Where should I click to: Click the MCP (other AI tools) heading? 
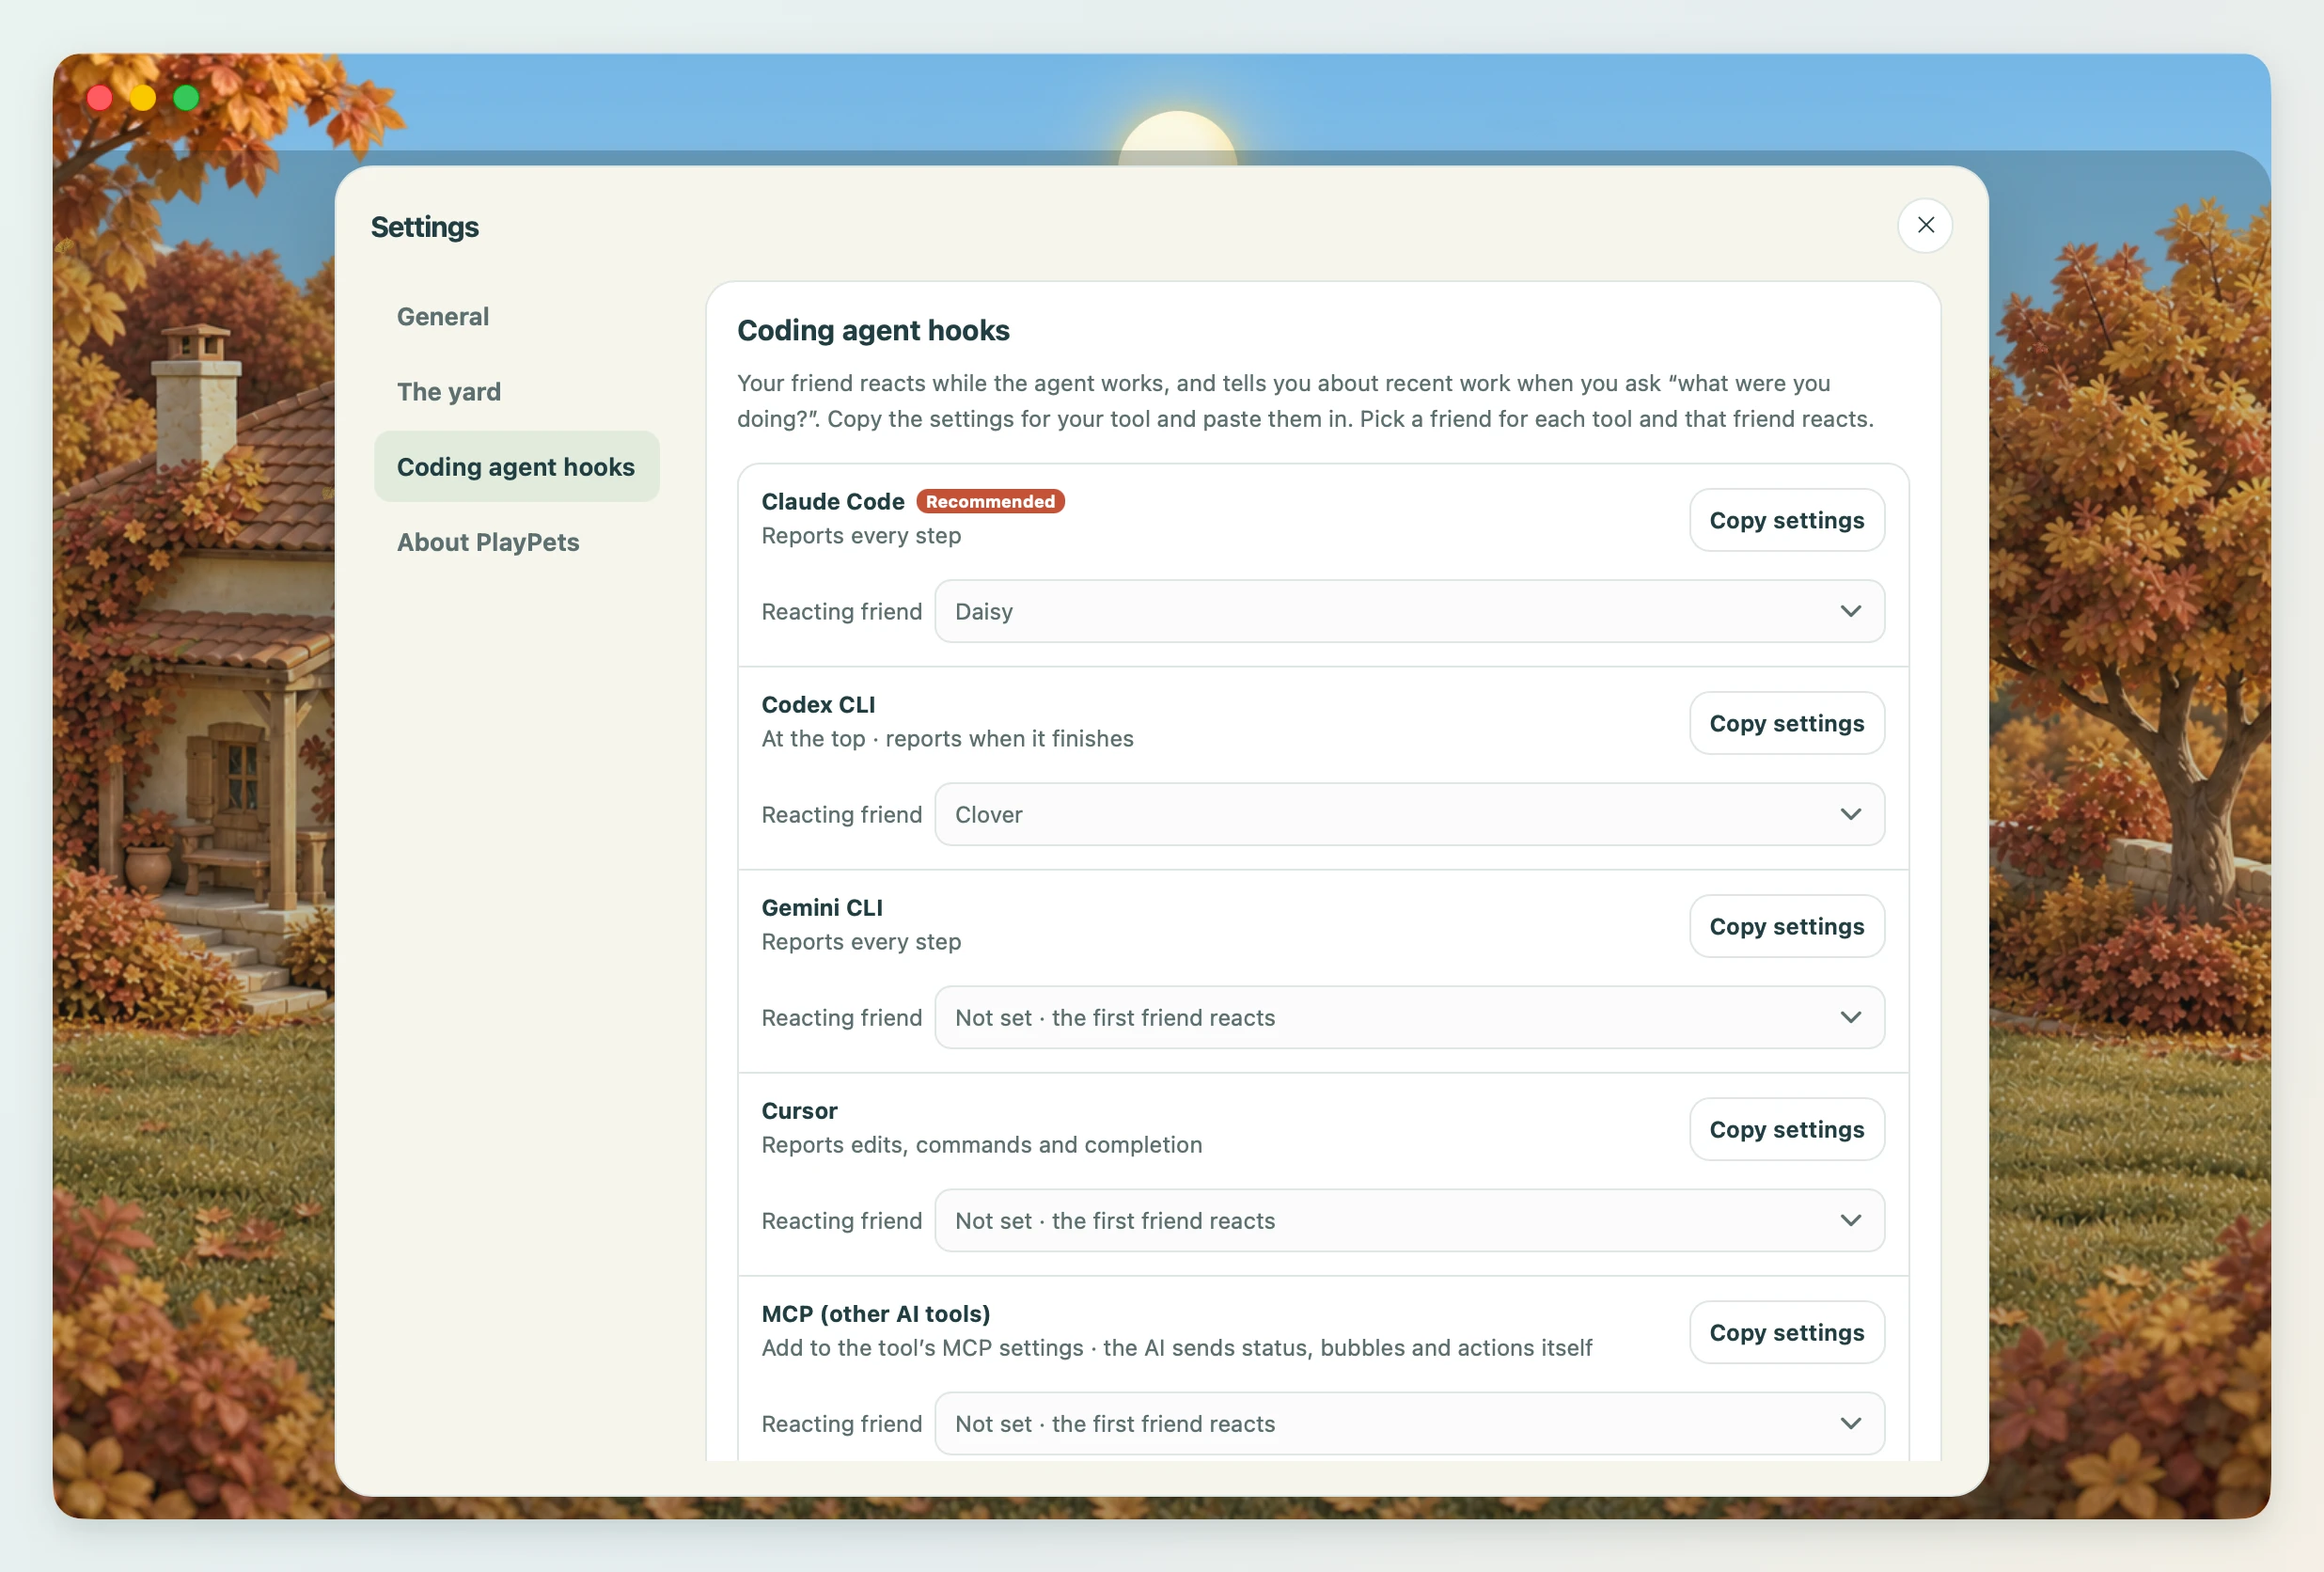click(x=875, y=1314)
